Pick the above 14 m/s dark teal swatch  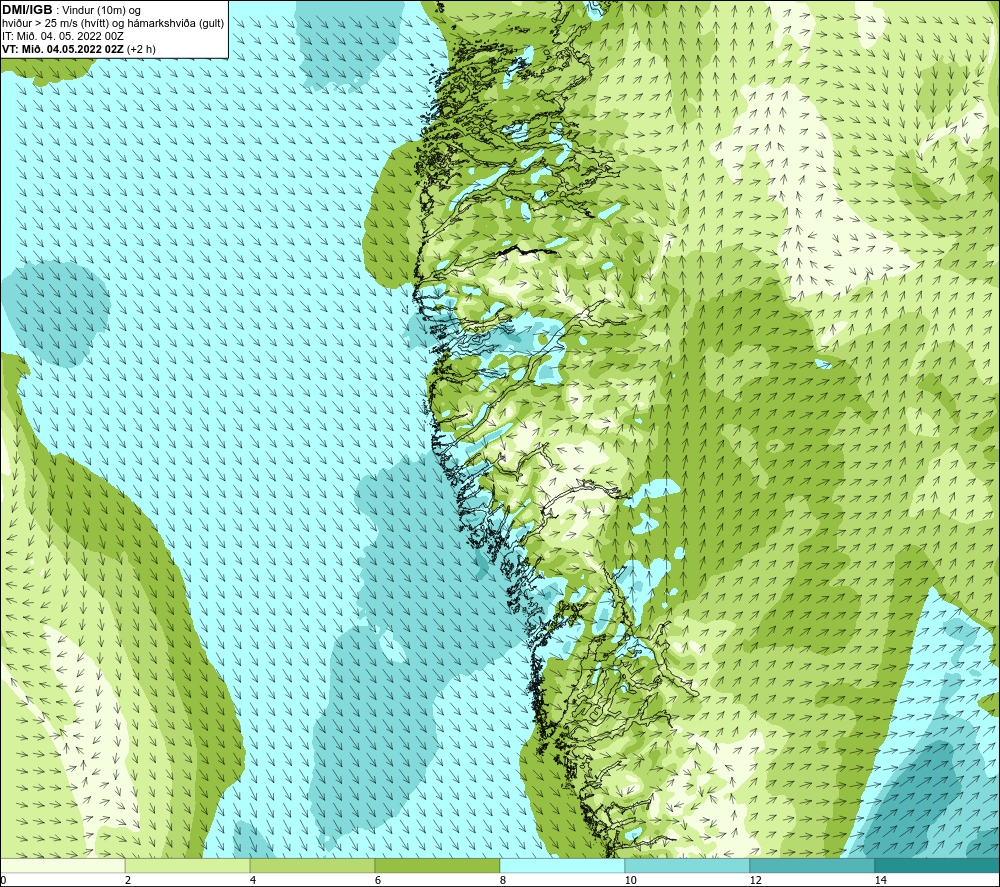[x=938, y=865]
